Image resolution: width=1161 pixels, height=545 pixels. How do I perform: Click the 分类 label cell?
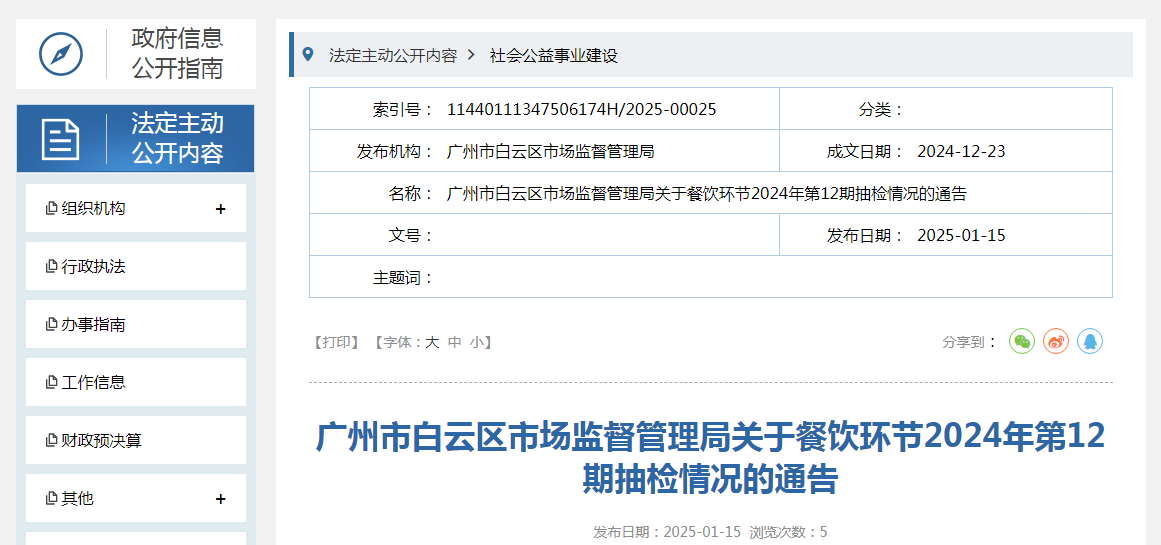coord(881,110)
